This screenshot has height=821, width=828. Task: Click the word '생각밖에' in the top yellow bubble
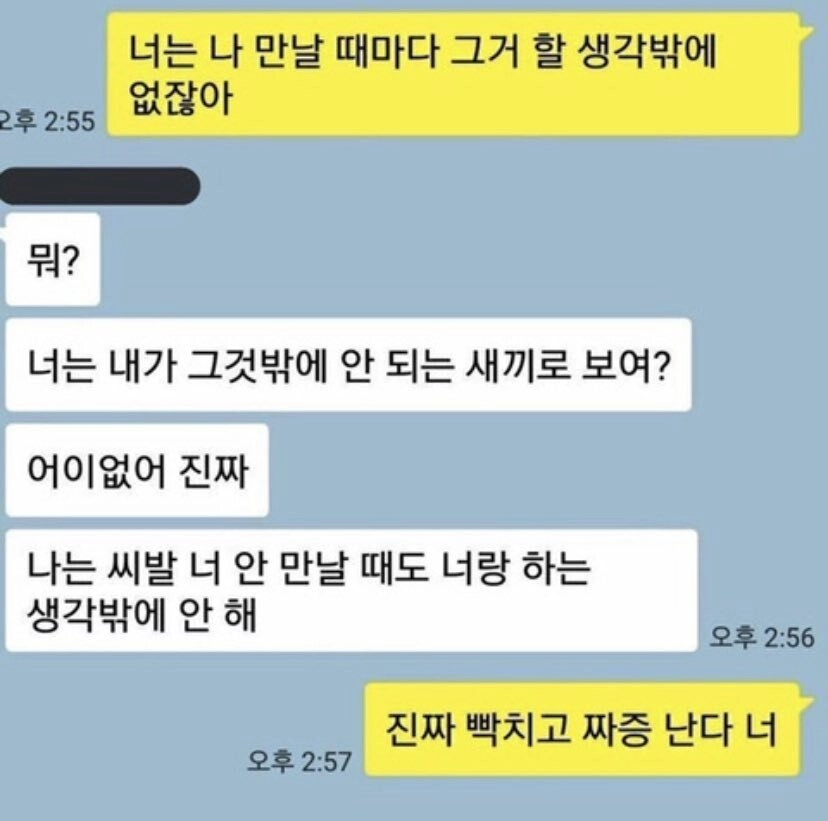647,52
